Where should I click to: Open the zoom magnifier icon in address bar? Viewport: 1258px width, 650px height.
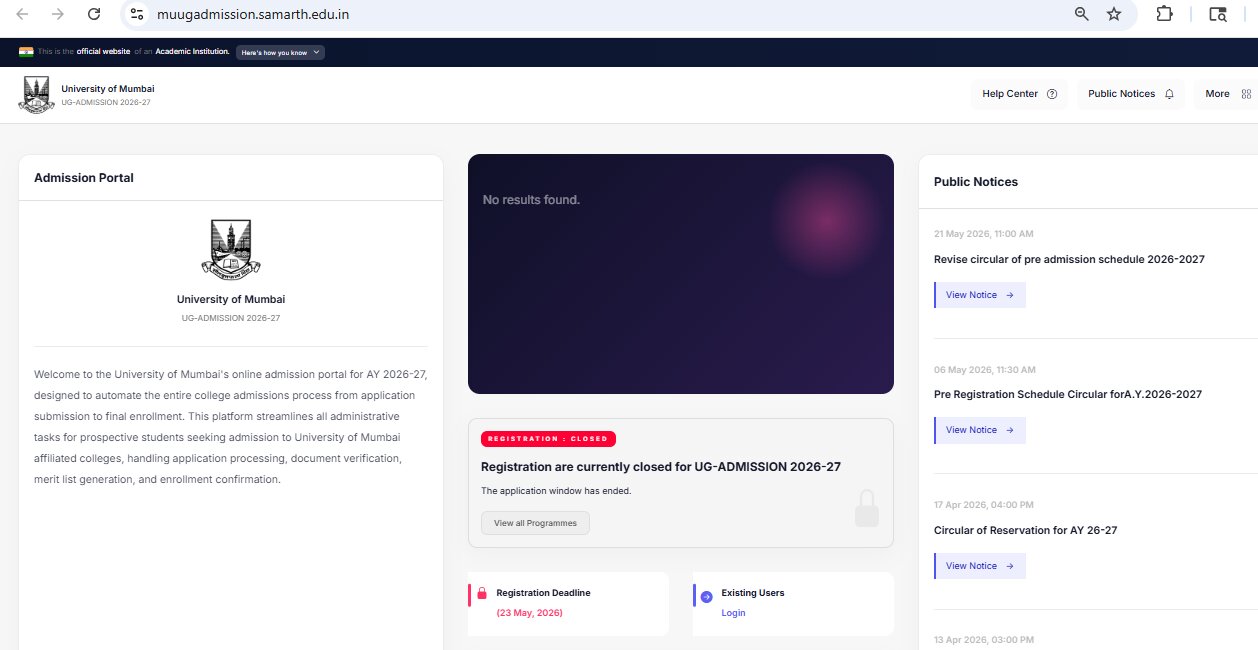1081,14
